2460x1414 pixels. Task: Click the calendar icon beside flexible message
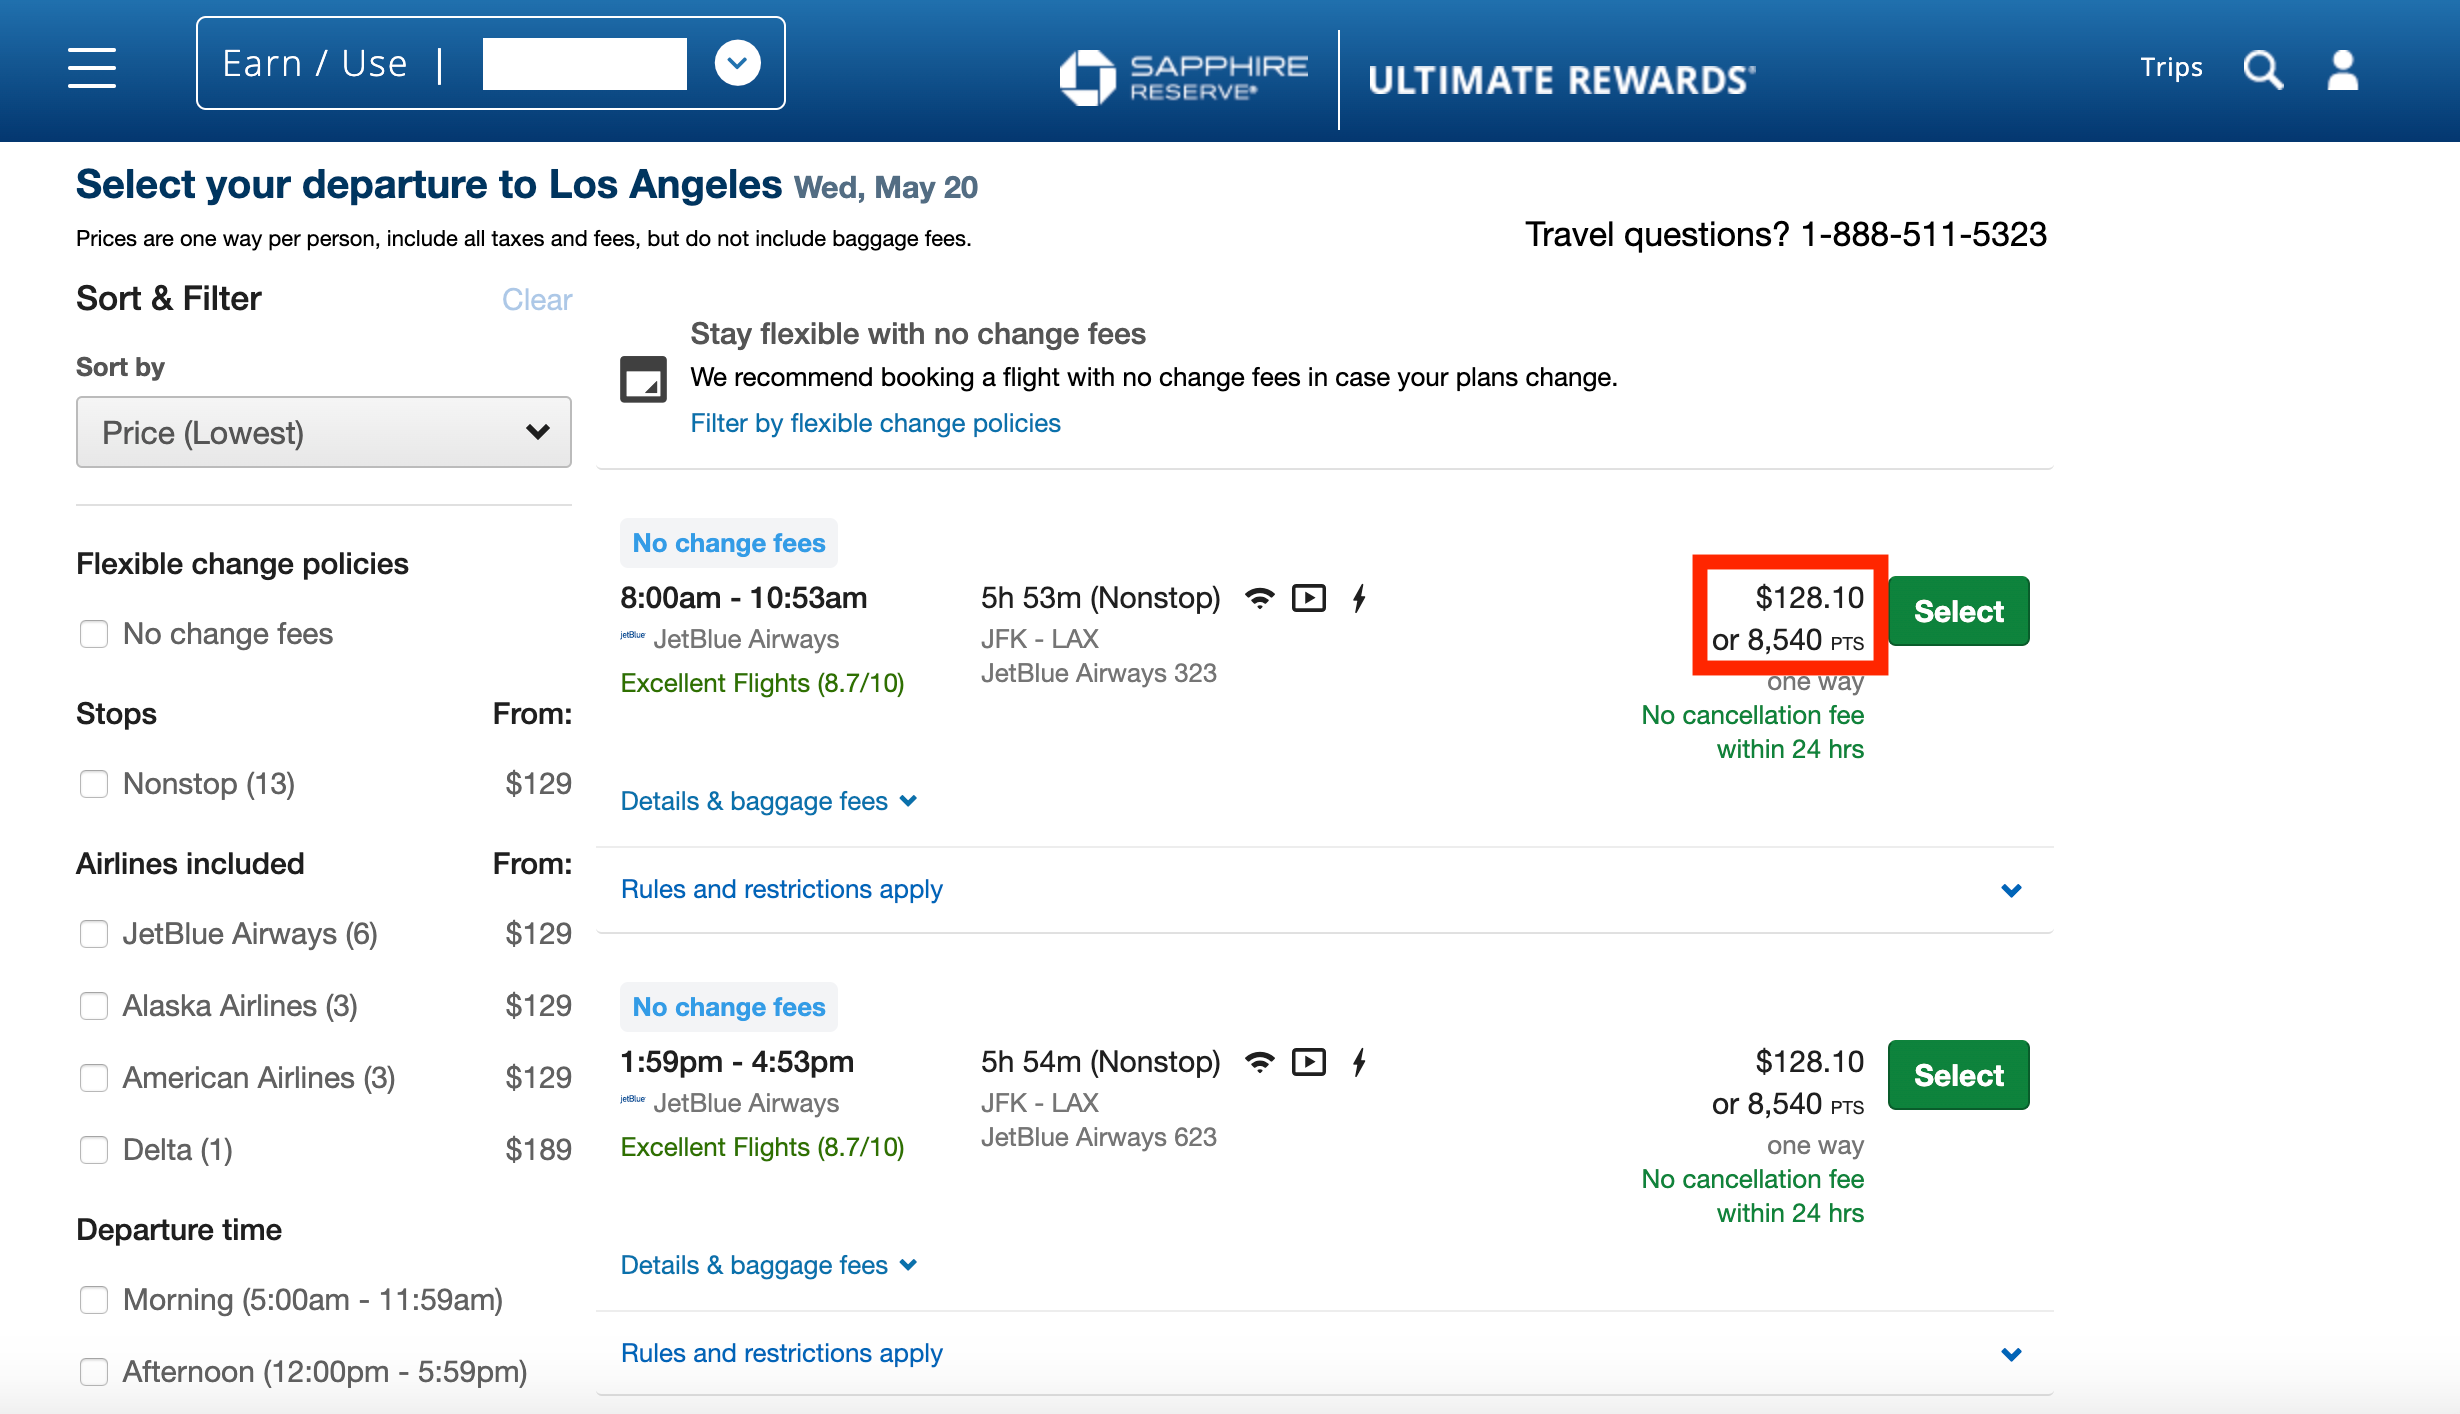[643, 379]
